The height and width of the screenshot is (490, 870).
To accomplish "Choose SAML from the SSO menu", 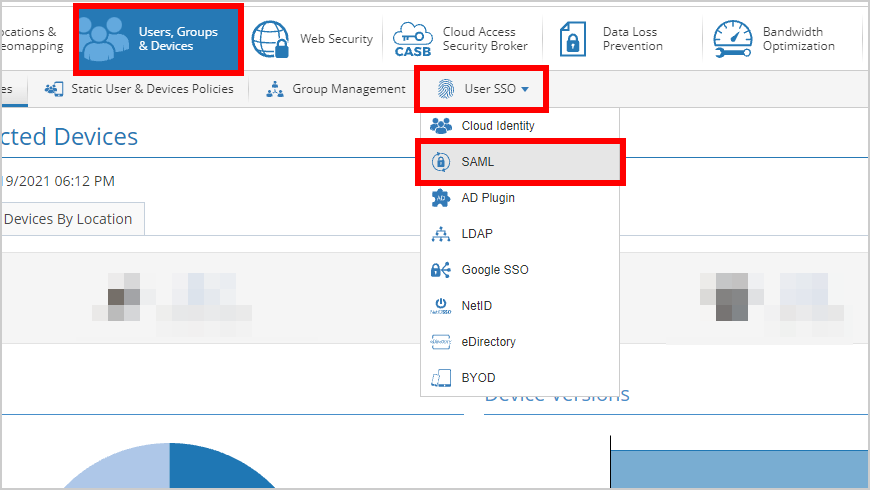I will [520, 162].
